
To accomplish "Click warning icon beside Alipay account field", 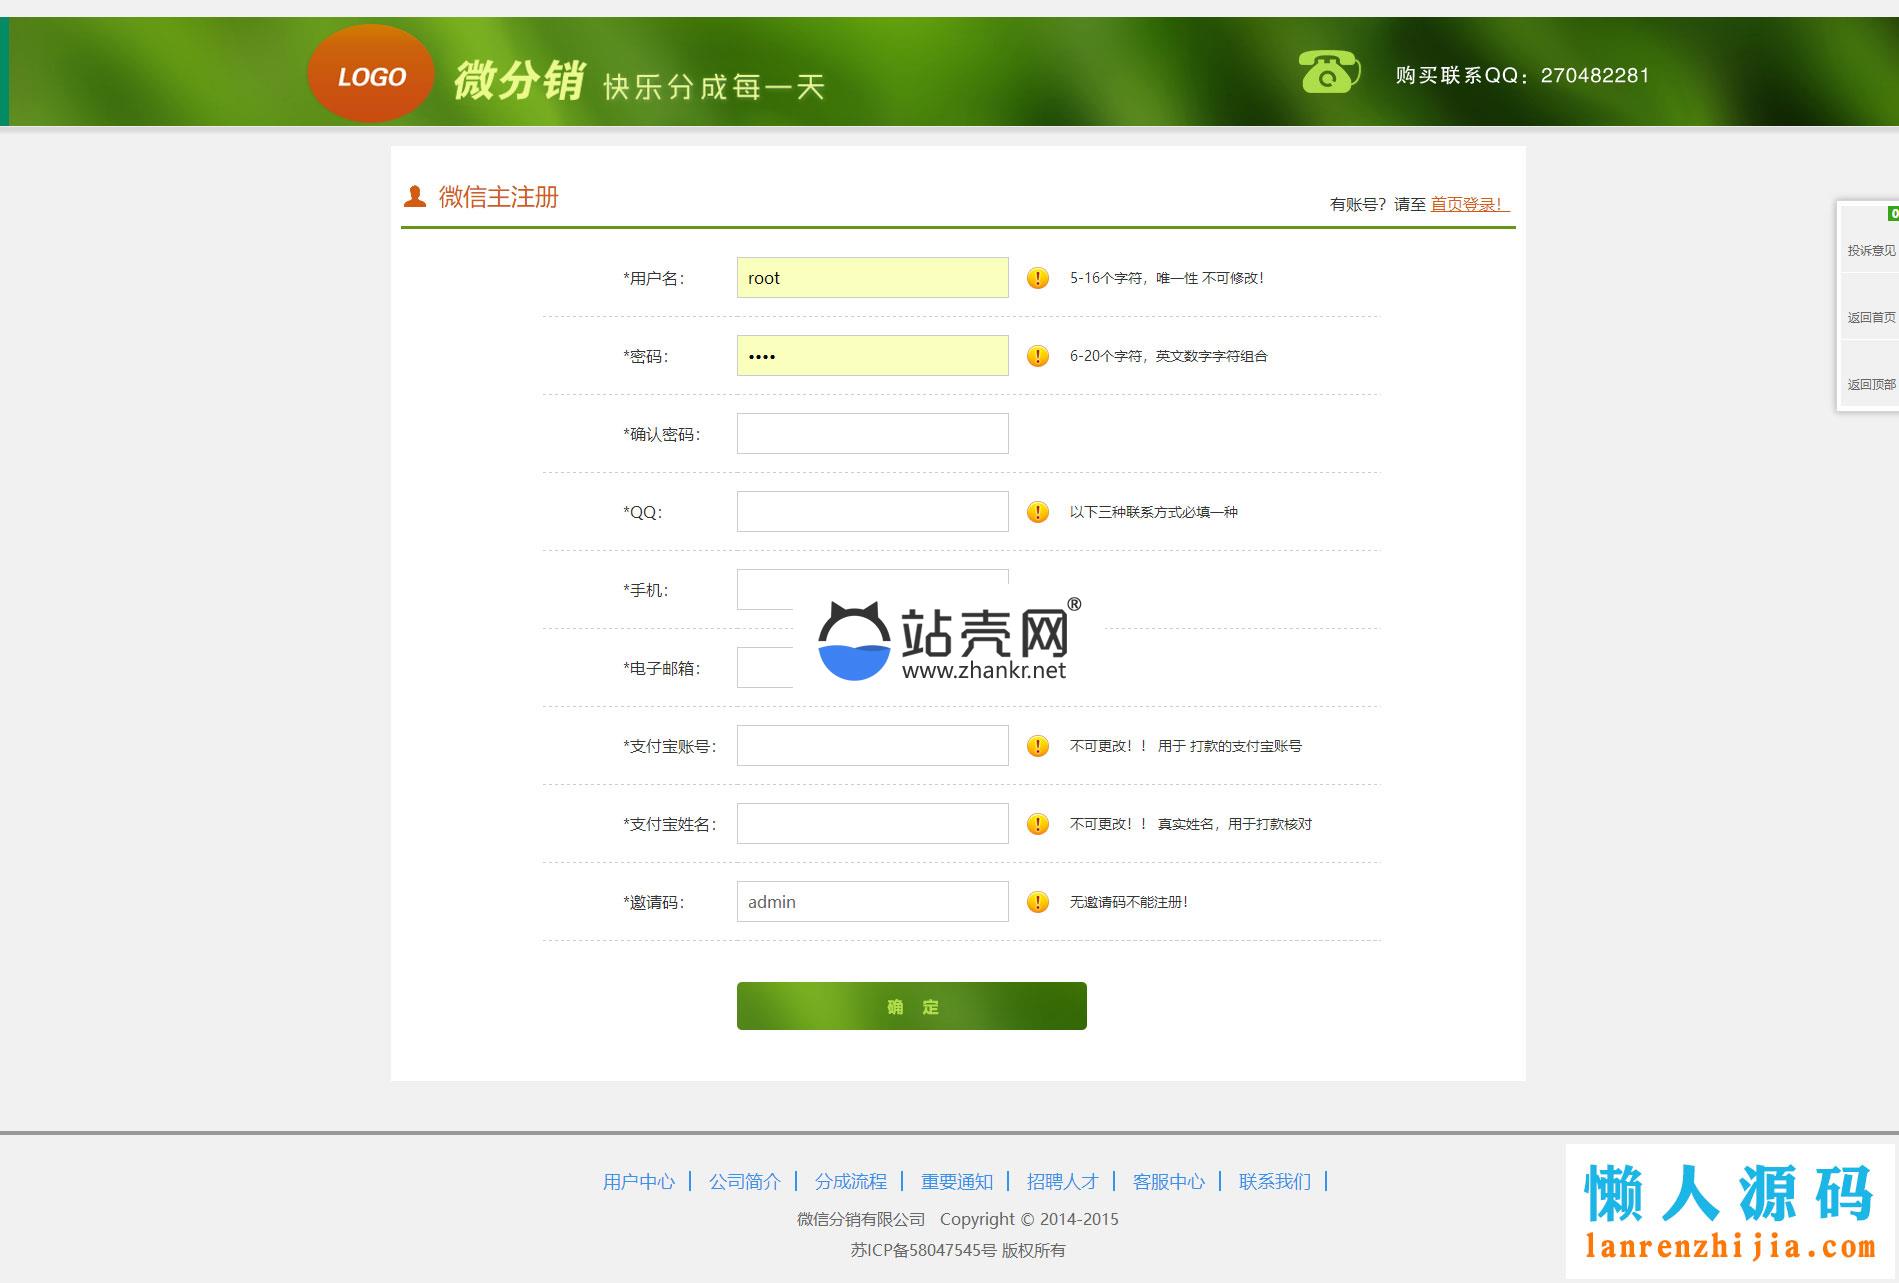I will point(1038,746).
